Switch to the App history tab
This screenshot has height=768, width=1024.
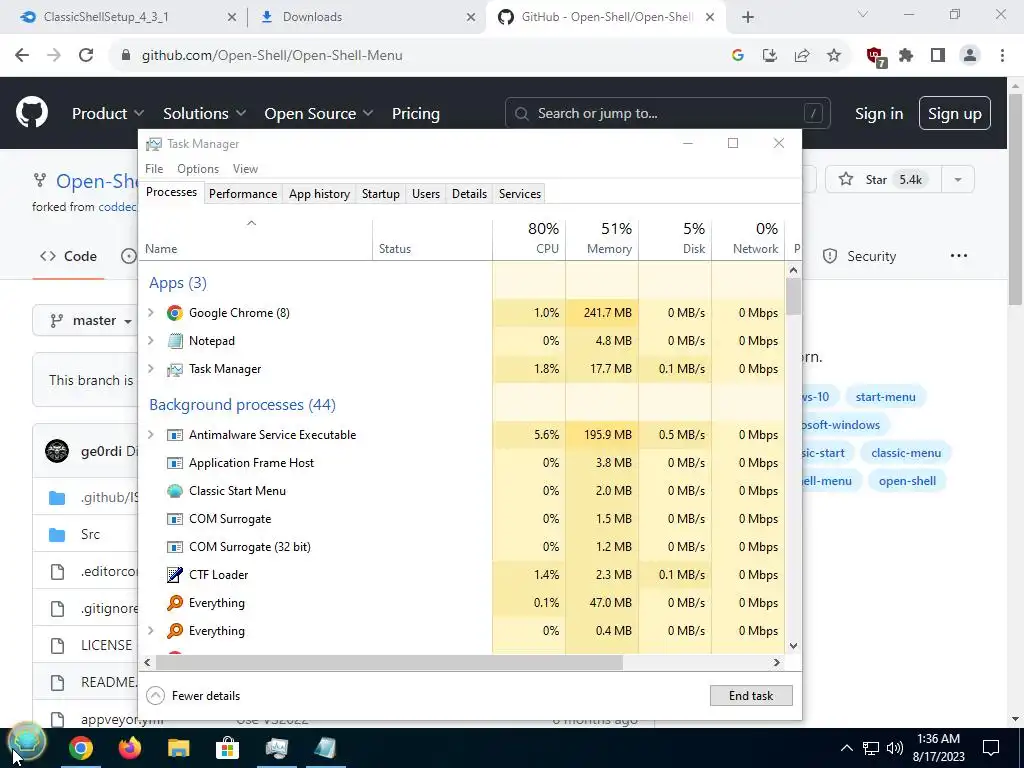point(319,194)
